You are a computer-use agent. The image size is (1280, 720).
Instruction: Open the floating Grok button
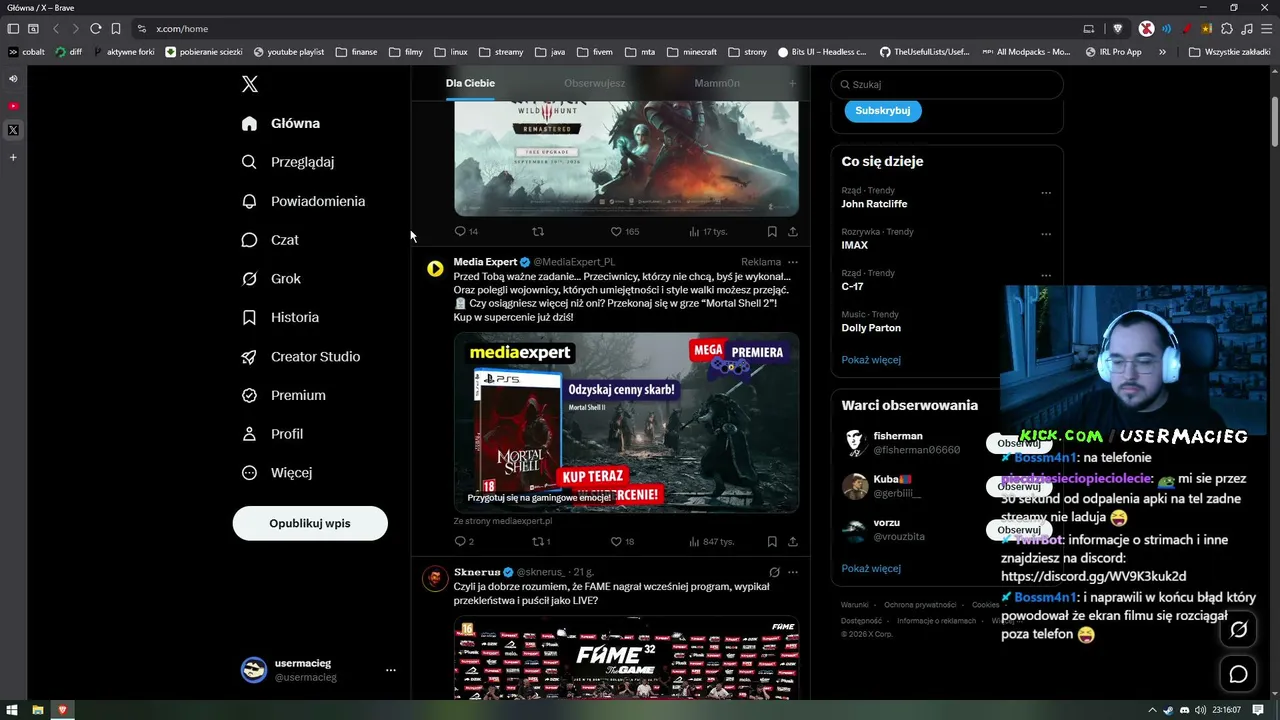1238,629
